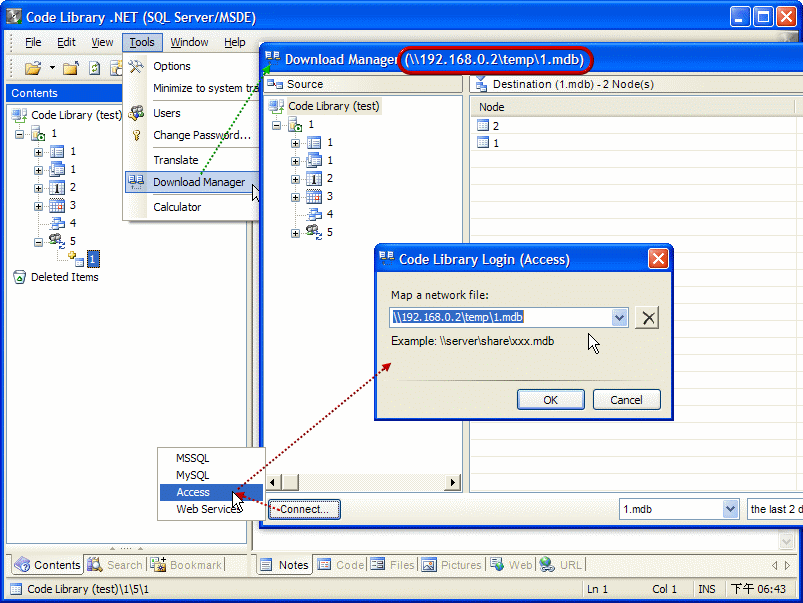This screenshot has width=803, height=603.
Task: Select users icon node 5 in Contents
Action: click(x=56, y=241)
